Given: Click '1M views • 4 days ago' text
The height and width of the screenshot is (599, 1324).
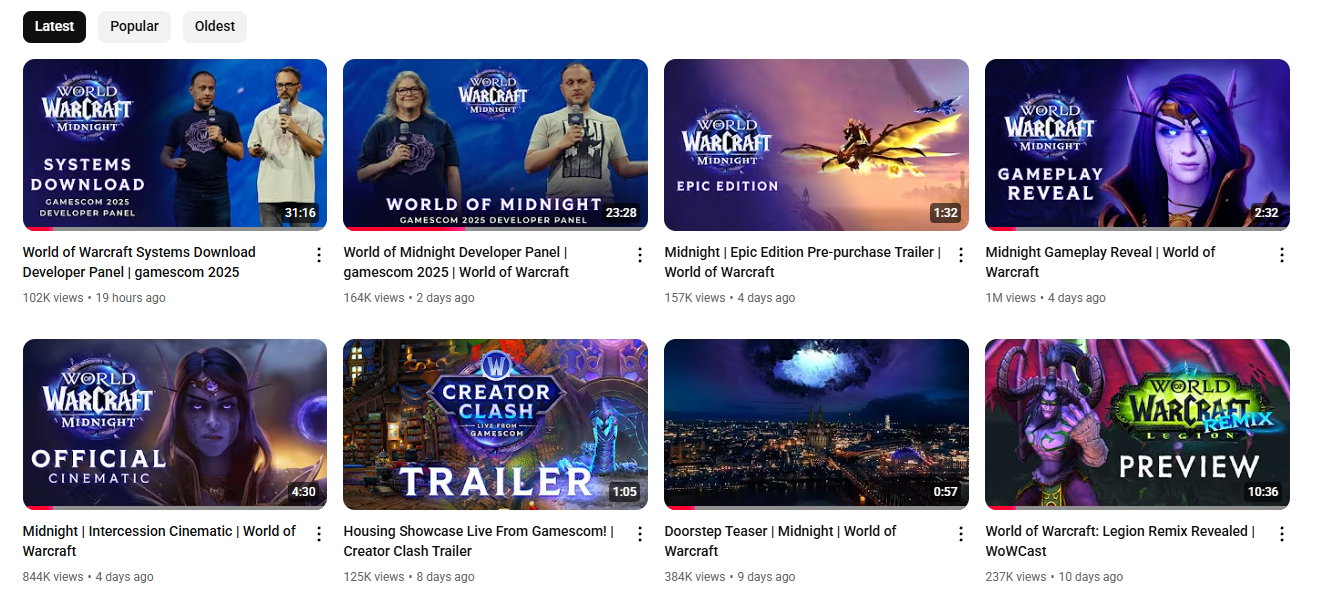Looking at the screenshot, I should pos(1045,298).
